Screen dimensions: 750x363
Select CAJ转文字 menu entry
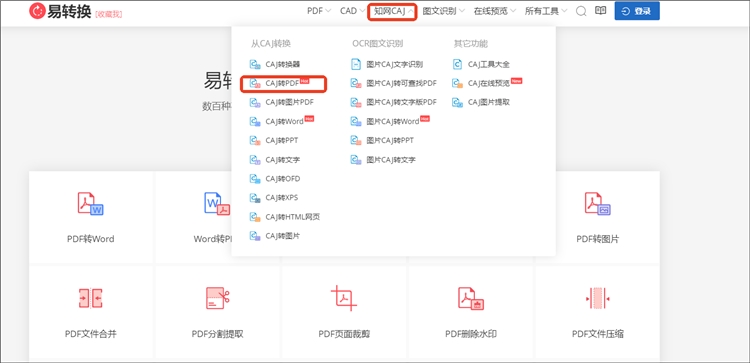(275, 160)
